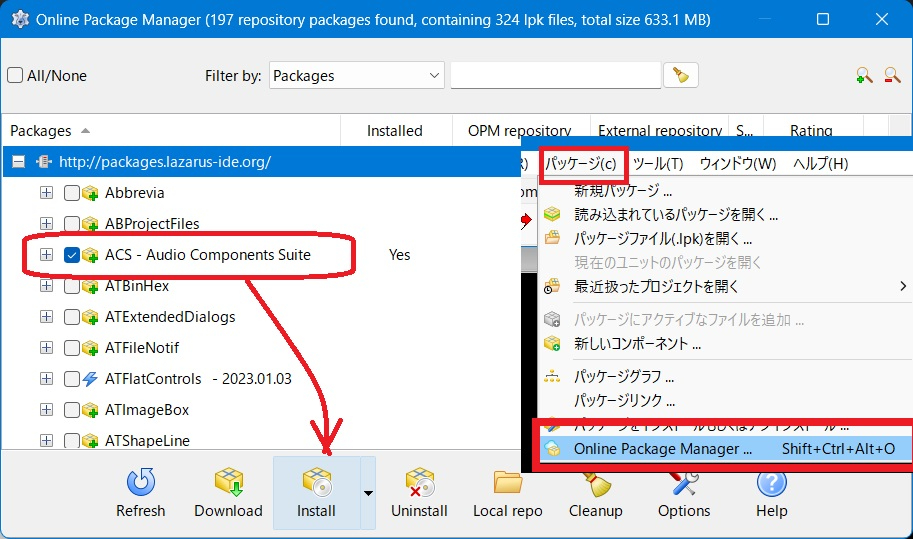913x539 pixels.
Task: Click the ATImageBox package icon
Action: pos(90,410)
